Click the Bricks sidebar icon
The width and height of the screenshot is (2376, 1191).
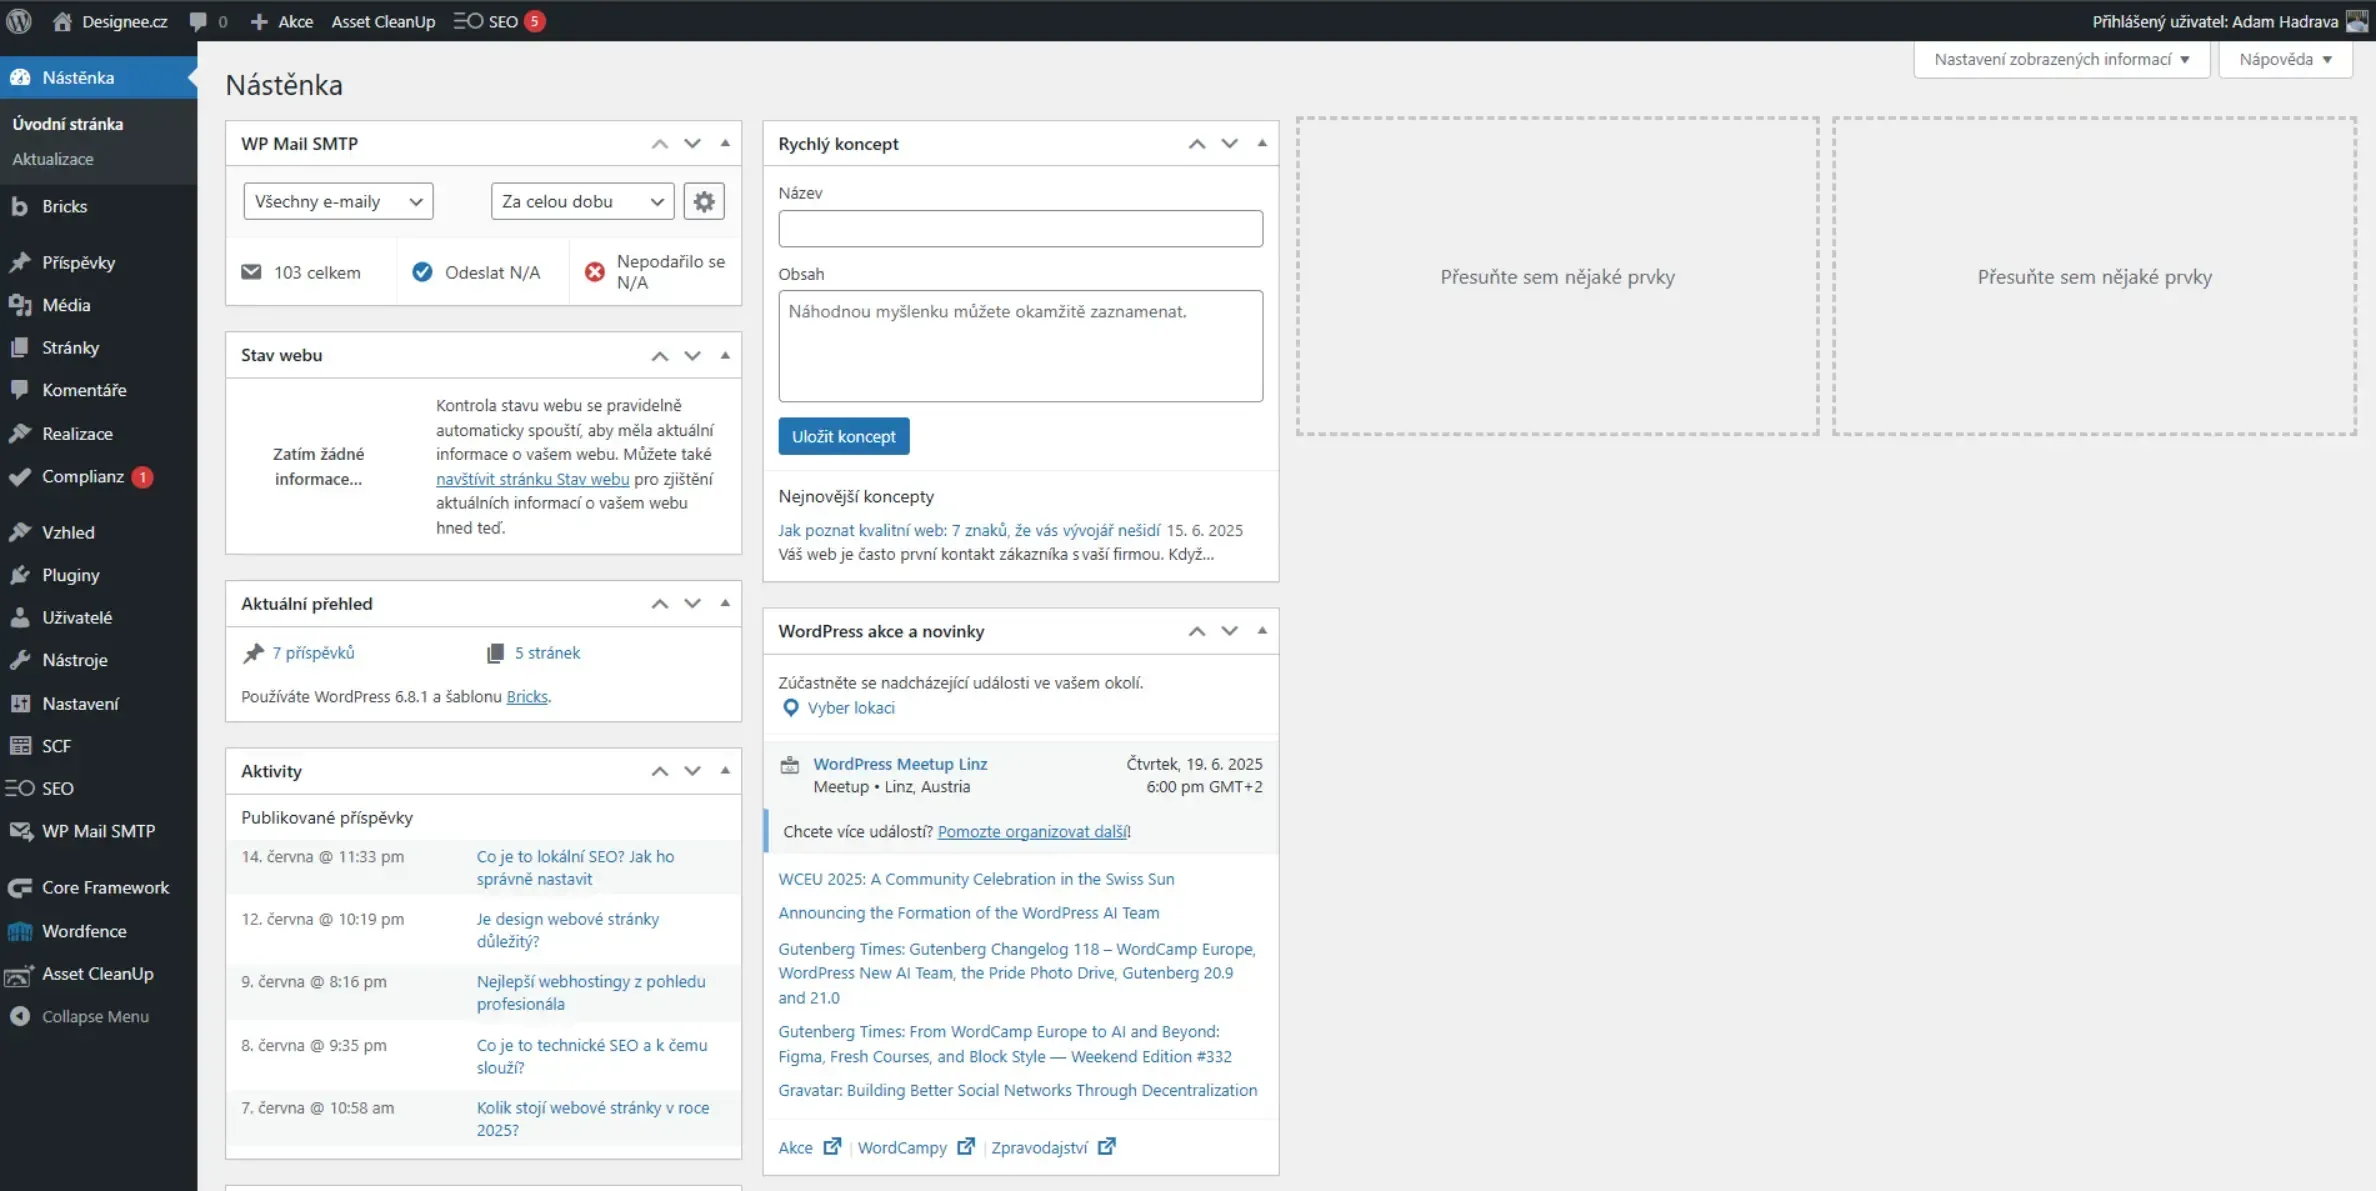click(20, 206)
